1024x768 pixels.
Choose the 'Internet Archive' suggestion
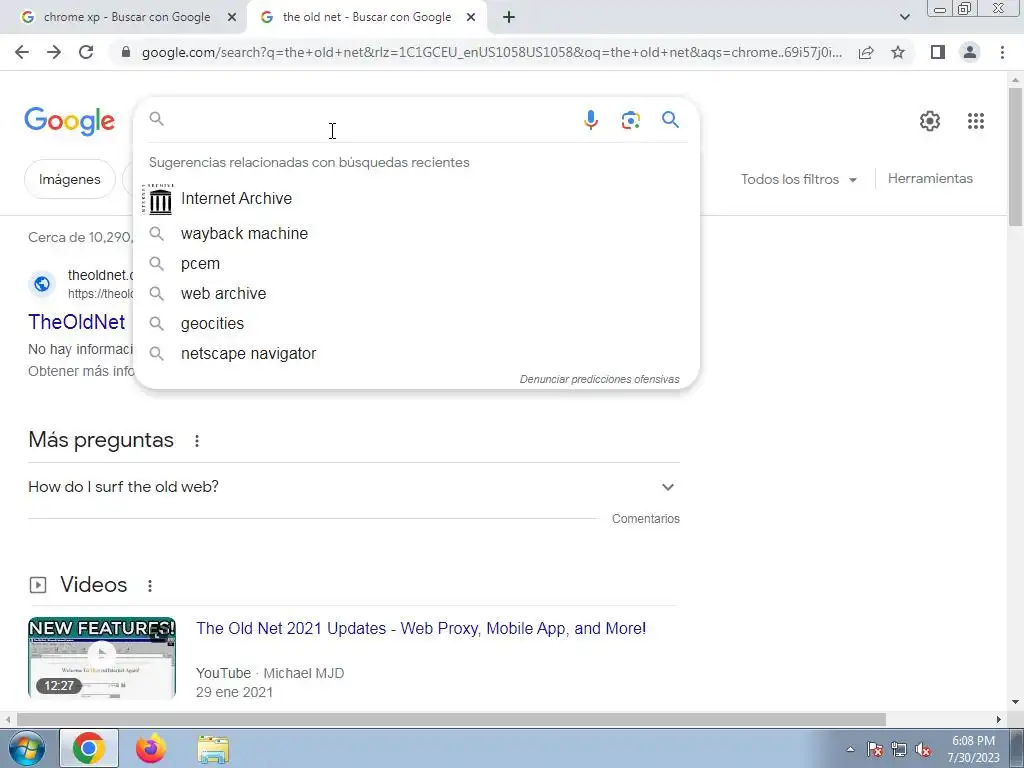[x=416, y=199]
